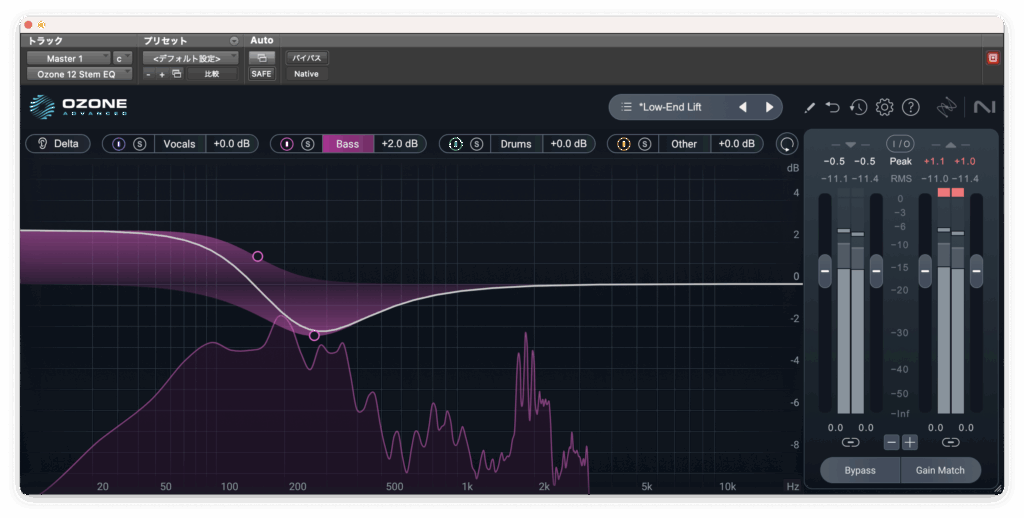Click the undo arrow icon
Screen dimensions: 1024x518
pyautogui.click(x=833, y=107)
